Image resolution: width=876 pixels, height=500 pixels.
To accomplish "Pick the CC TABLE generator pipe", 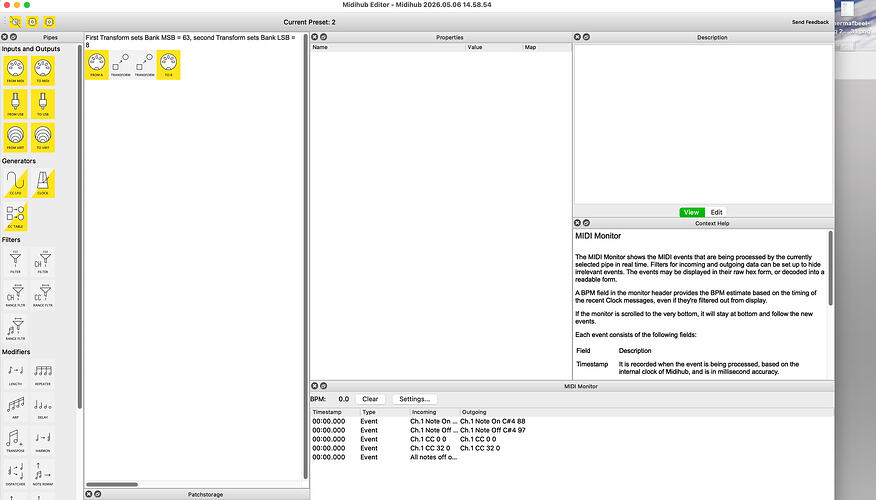I will [15, 216].
